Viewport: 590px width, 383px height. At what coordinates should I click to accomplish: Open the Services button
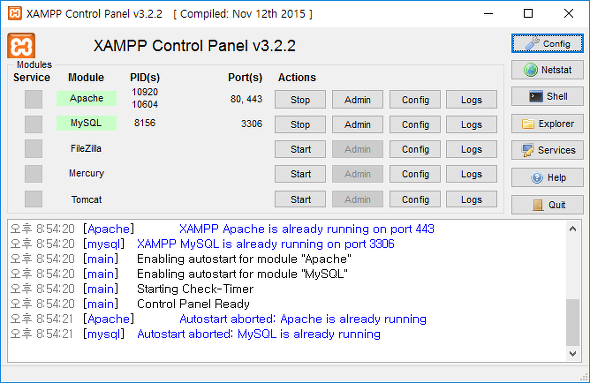(547, 150)
